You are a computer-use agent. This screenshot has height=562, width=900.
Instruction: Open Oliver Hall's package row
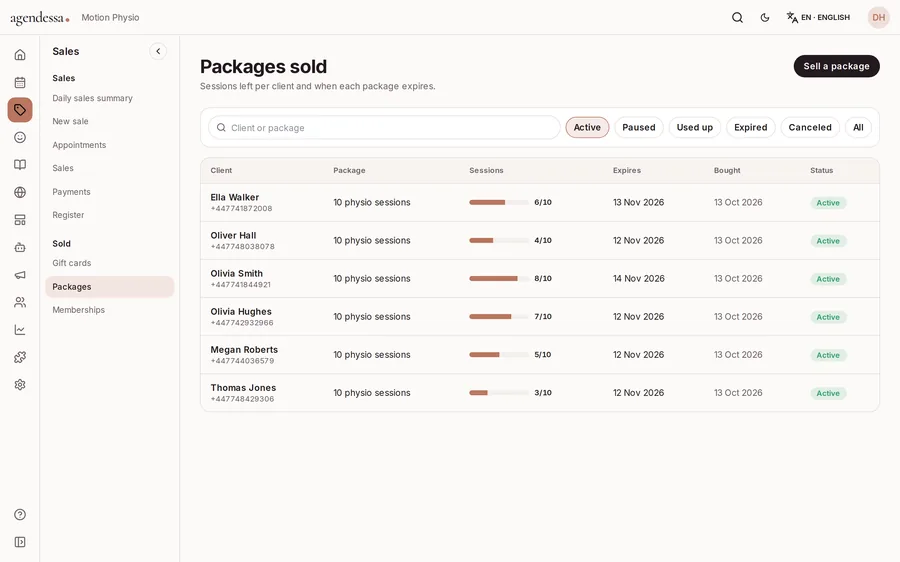tap(540, 241)
